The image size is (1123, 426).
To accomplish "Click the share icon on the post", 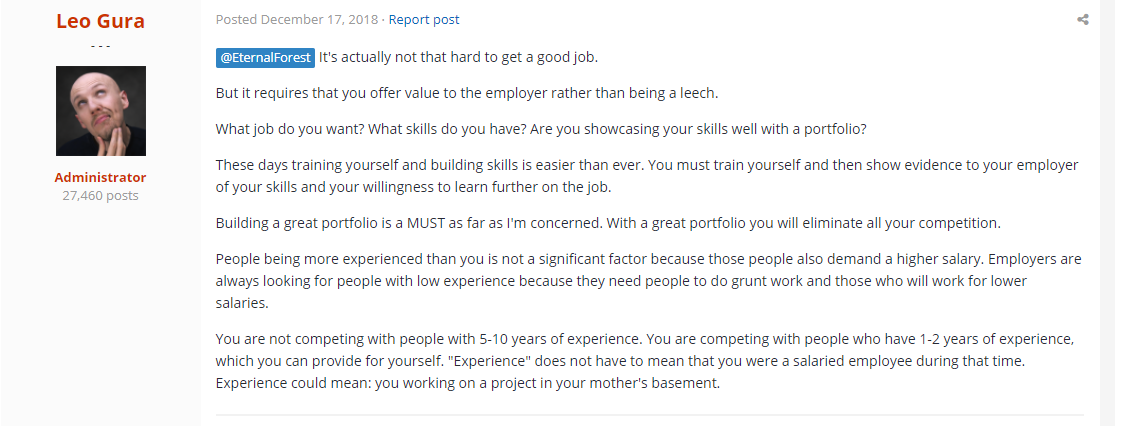I will coord(1082,20).
